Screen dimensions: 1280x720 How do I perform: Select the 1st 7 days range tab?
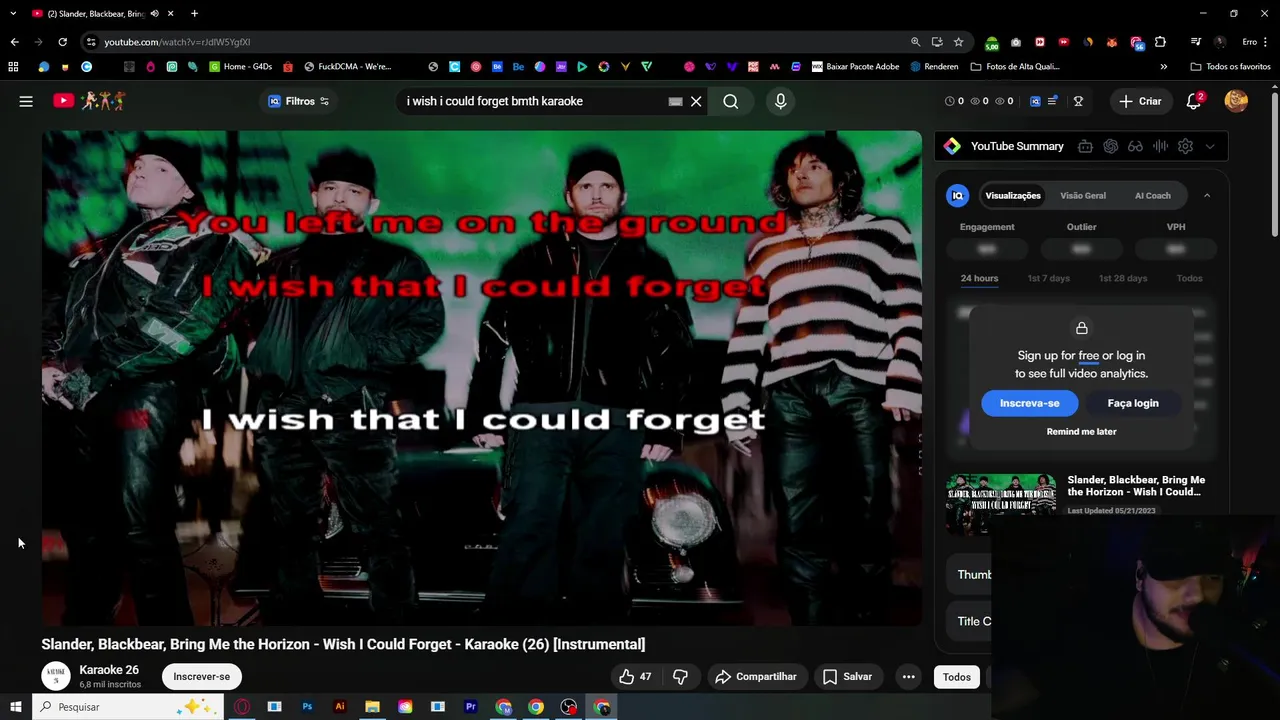[x=1048, y=278]
